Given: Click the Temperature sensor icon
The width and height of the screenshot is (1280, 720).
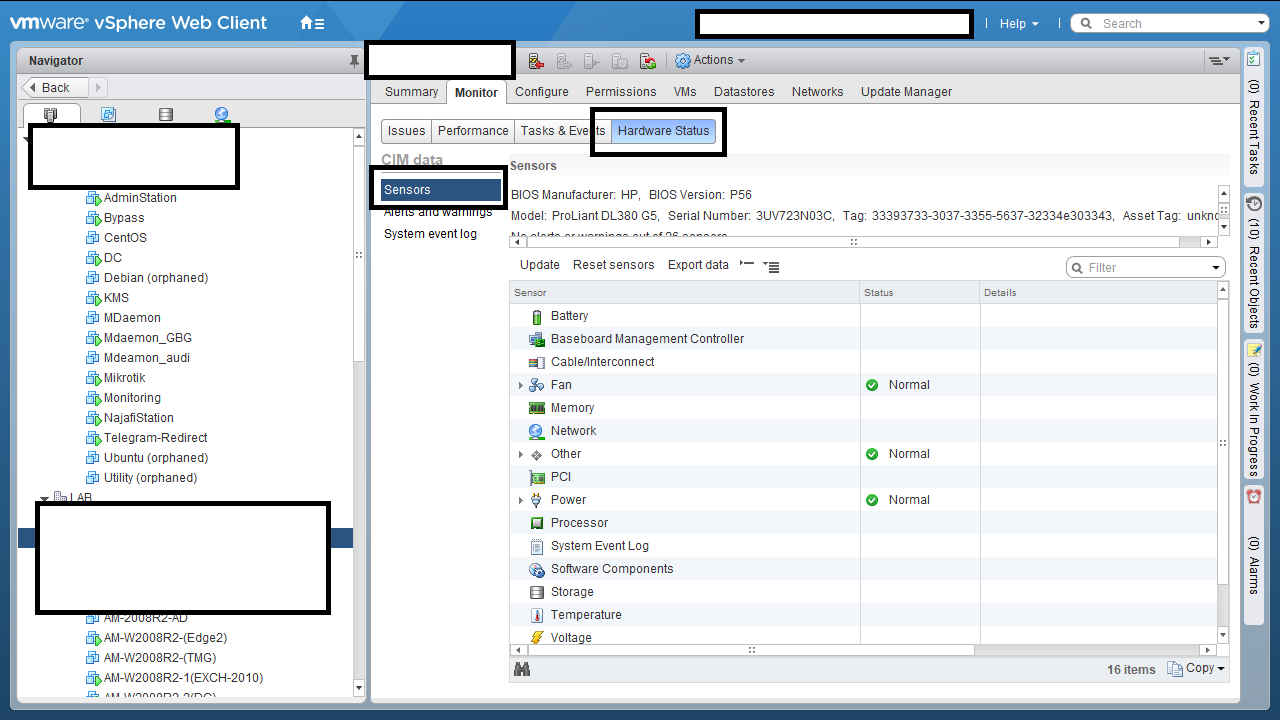Looking at the screenshot, I should (x=537, y=615).
